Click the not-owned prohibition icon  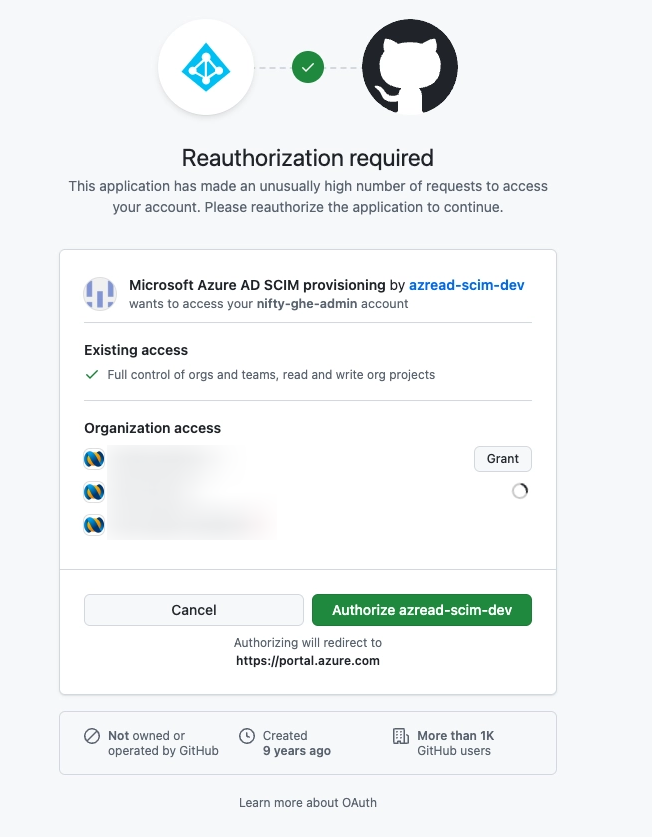click(92, 736)
